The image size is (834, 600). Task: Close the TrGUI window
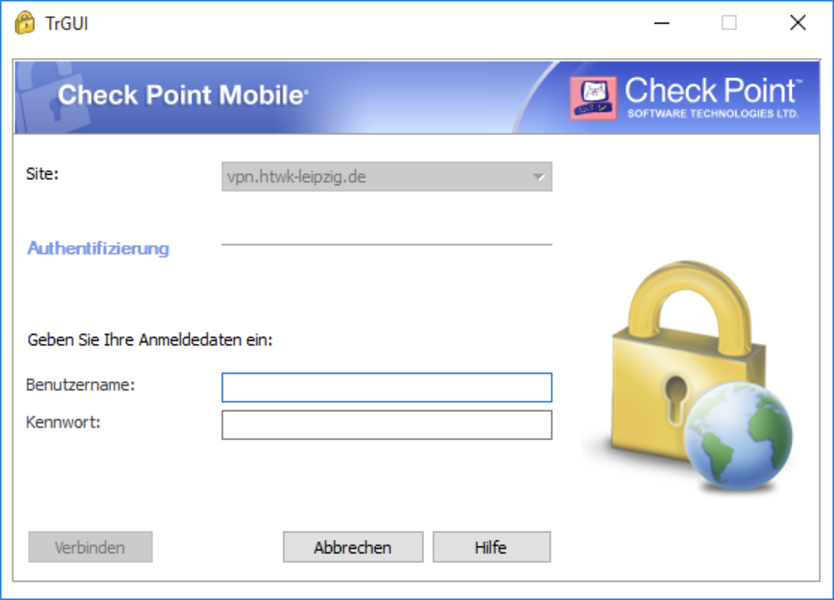click(x=798, y=23)
